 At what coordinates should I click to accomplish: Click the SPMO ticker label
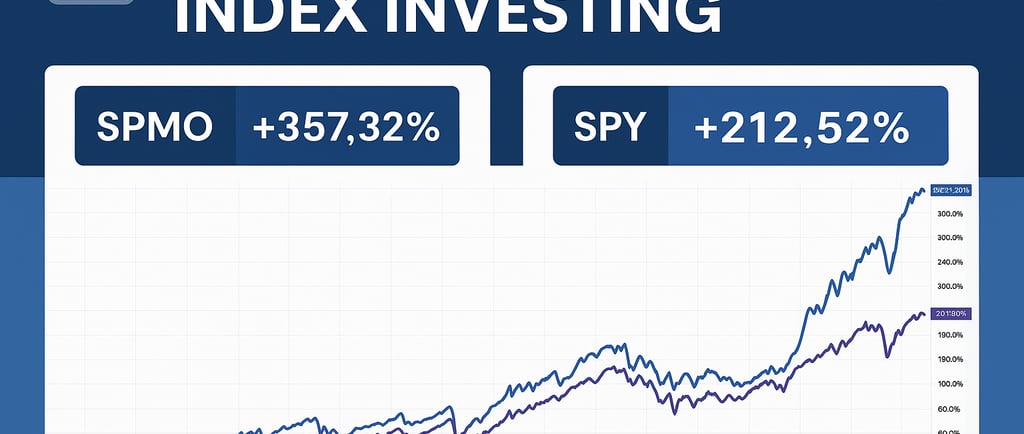coord(155,126)
